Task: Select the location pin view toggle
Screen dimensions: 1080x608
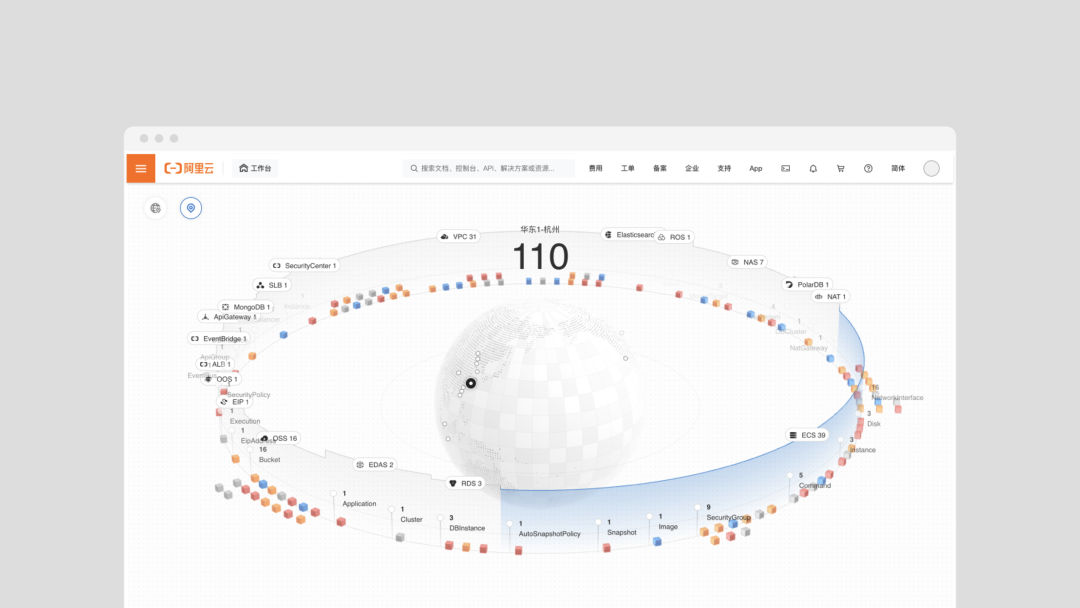Action: (x=191, y=208)
